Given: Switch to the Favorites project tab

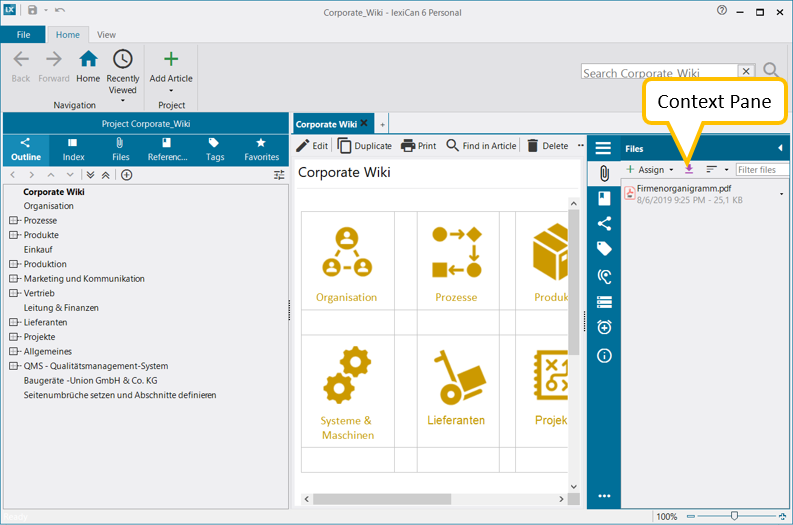Looking at the screenshot, I should coord(261,150).
